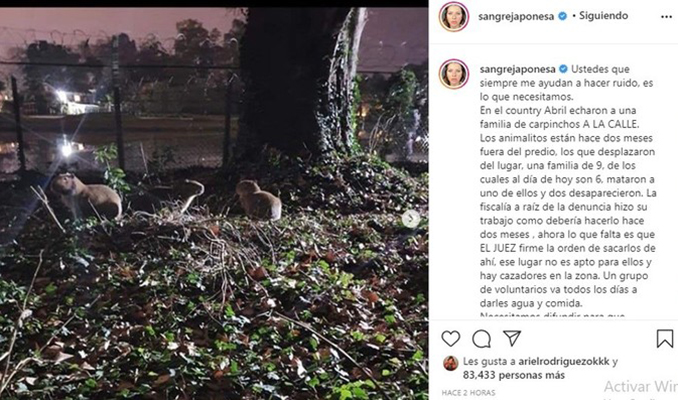Click the small liker avatar next to Les gusta
The width and height of the screenshot is (678, 400).
coord(450,363)
